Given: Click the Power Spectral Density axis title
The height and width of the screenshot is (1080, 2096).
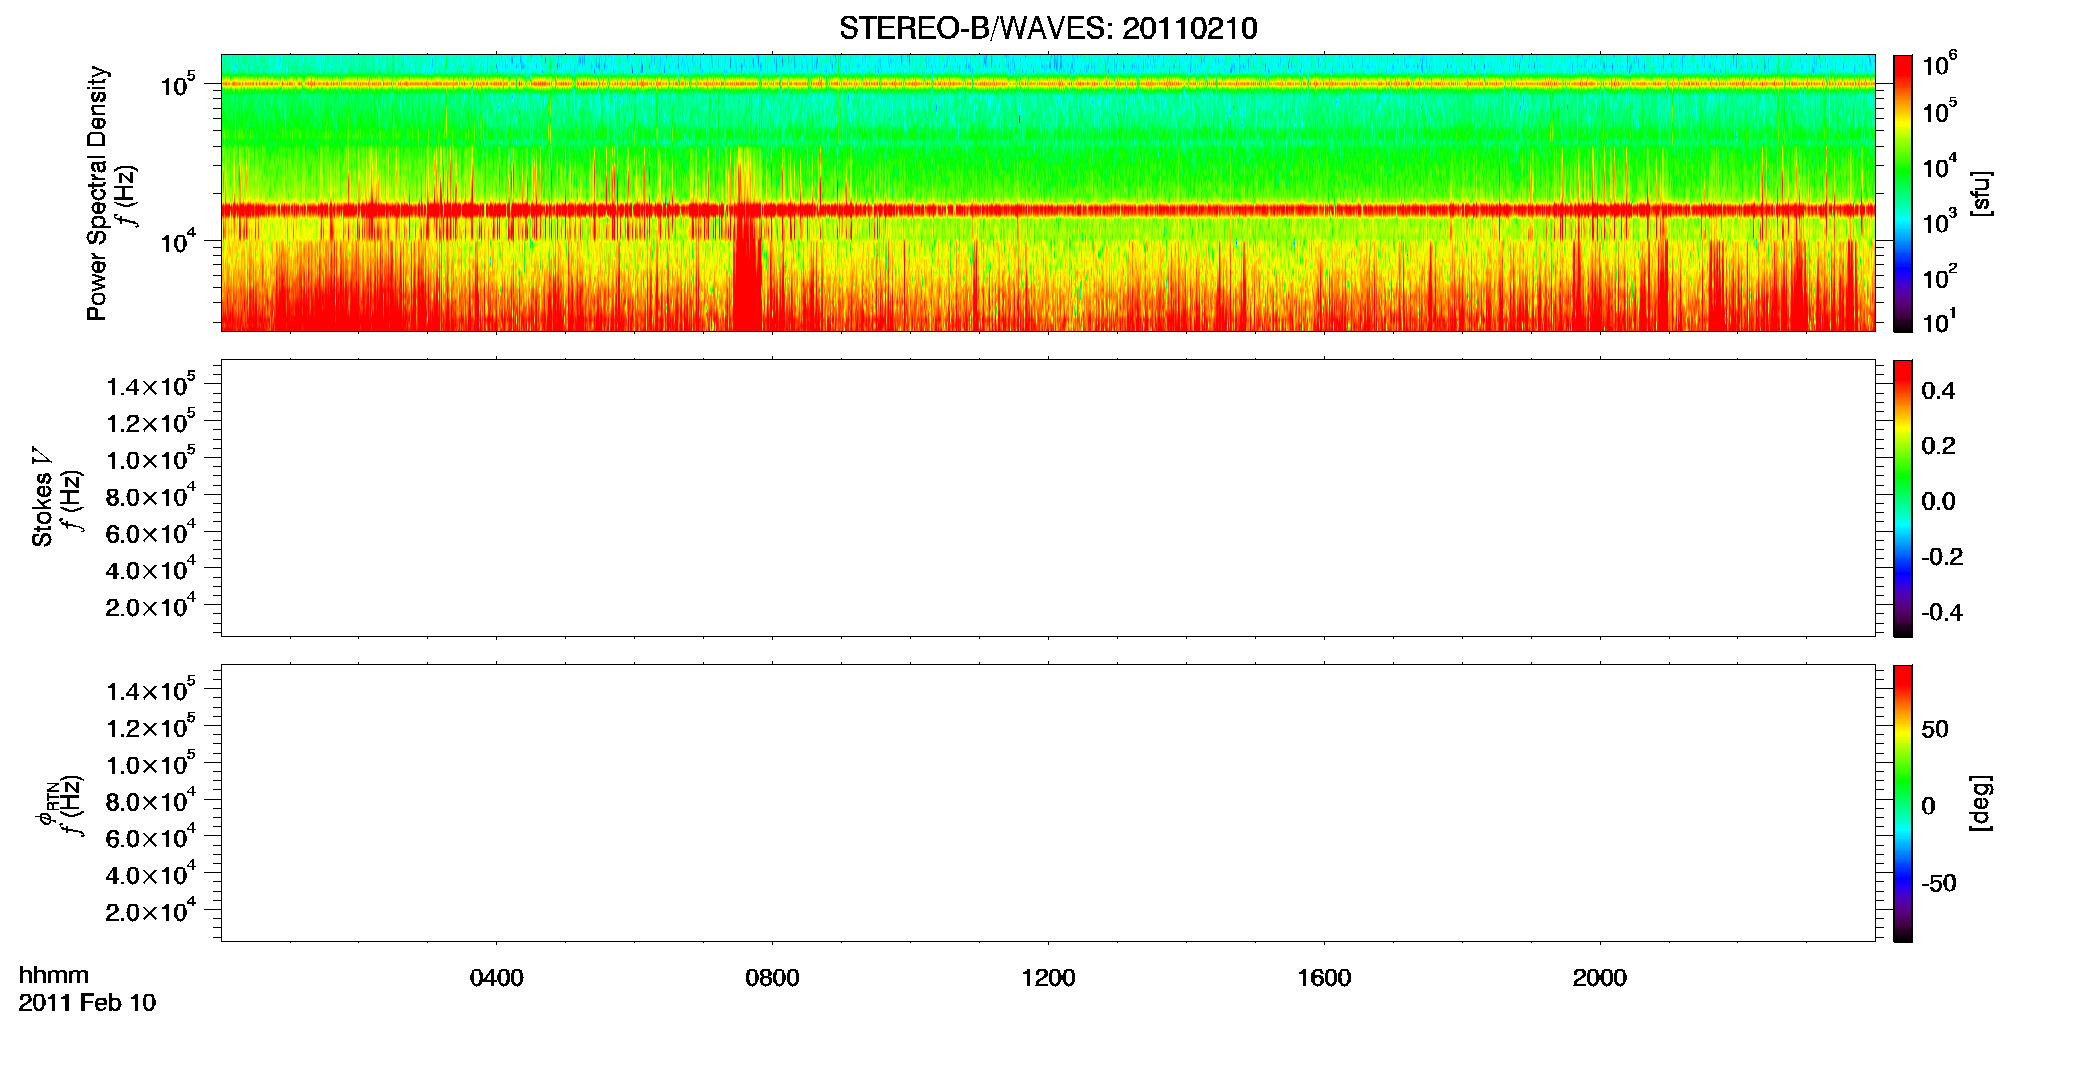Looking at the screenshot, I should tap(97, 193).
